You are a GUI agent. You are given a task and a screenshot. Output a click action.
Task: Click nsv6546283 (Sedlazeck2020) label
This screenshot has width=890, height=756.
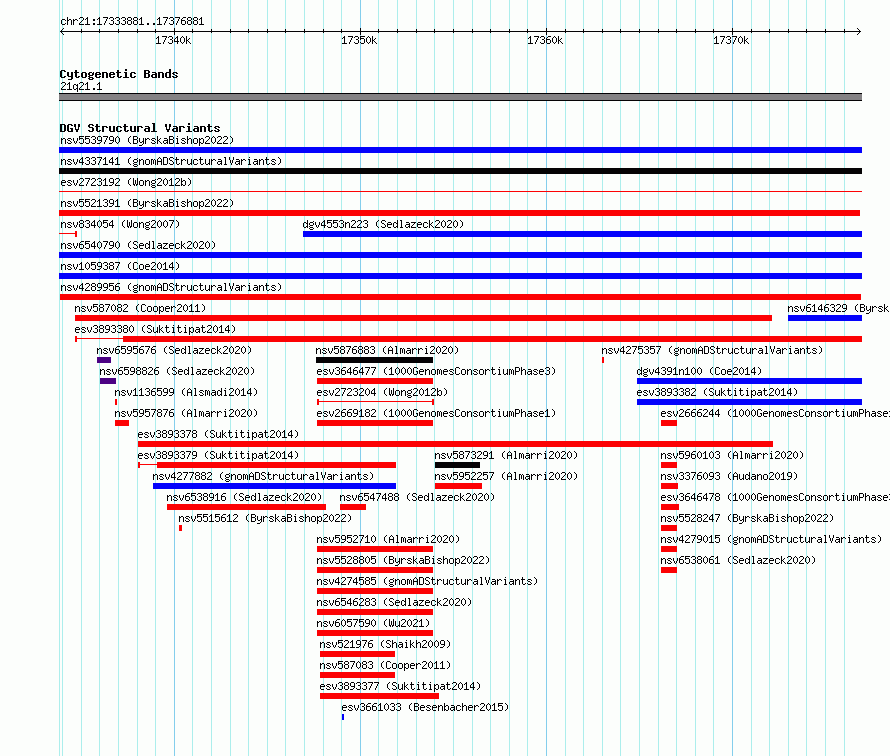pyautogui.click(x=394, y=602)
